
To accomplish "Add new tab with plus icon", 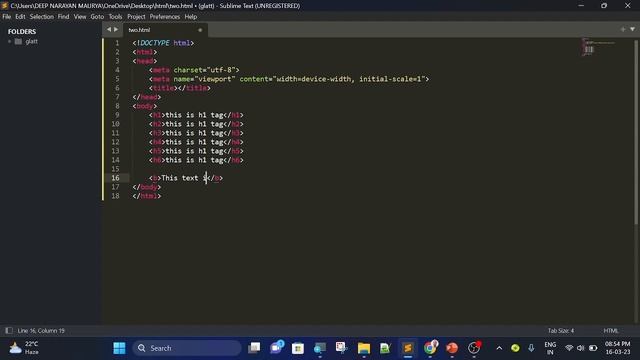I will tap(622, 29).
